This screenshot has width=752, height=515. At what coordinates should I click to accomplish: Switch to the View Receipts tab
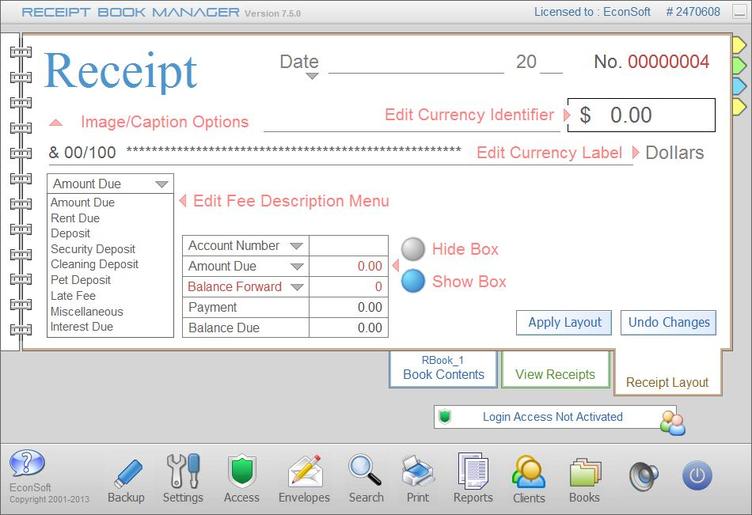(555, 374)
